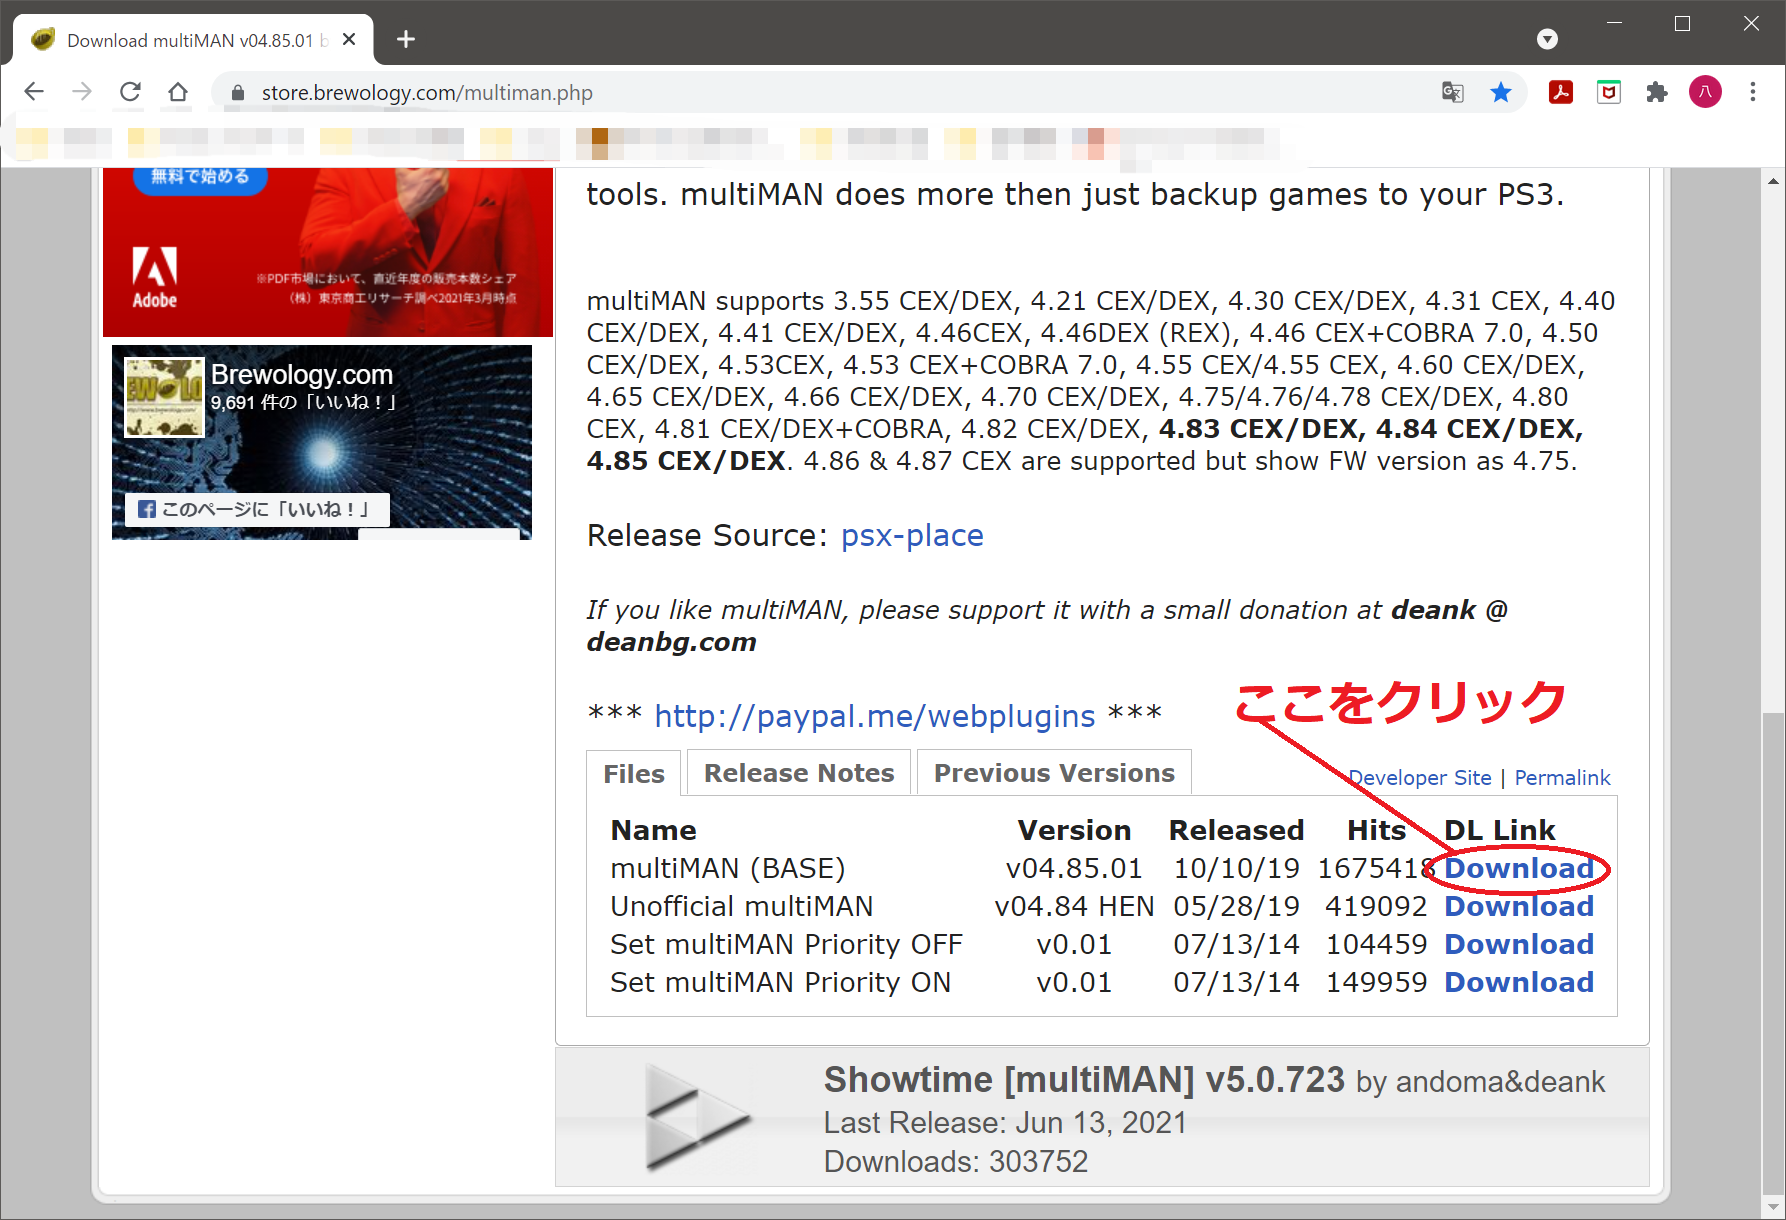Open a new browser tab
Image resolution: width=1786 pixels, height=1220 pixels.
click(405, 39)
